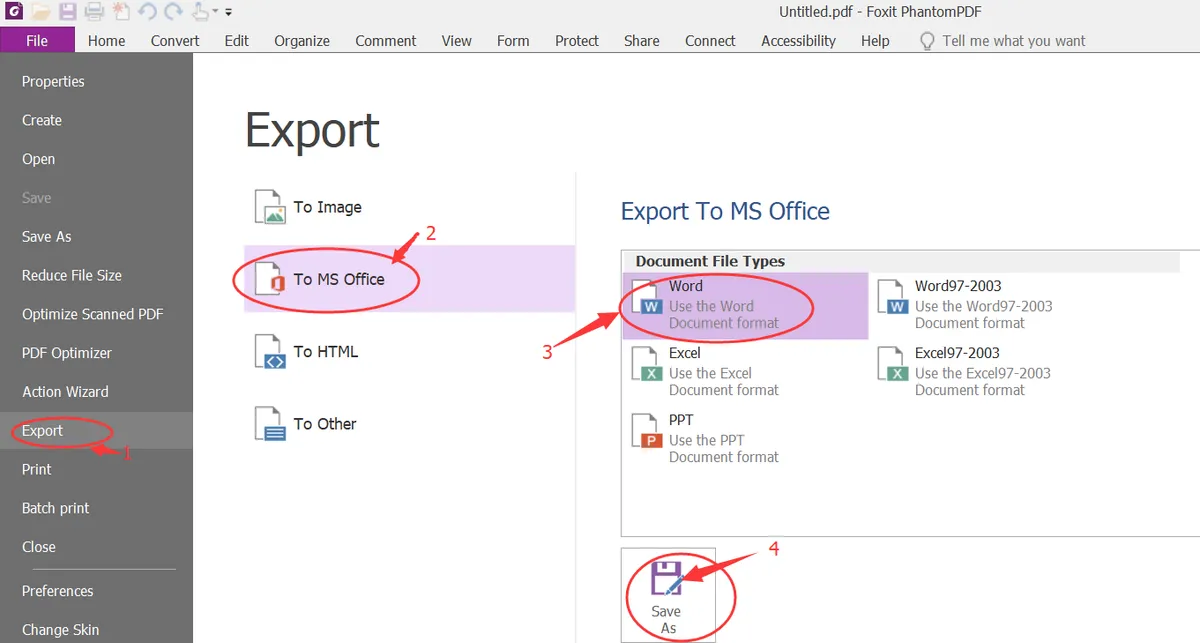Open the Accessibility ribbon tab
Screen dimensions: 1200x643
(x=798, y=41)
